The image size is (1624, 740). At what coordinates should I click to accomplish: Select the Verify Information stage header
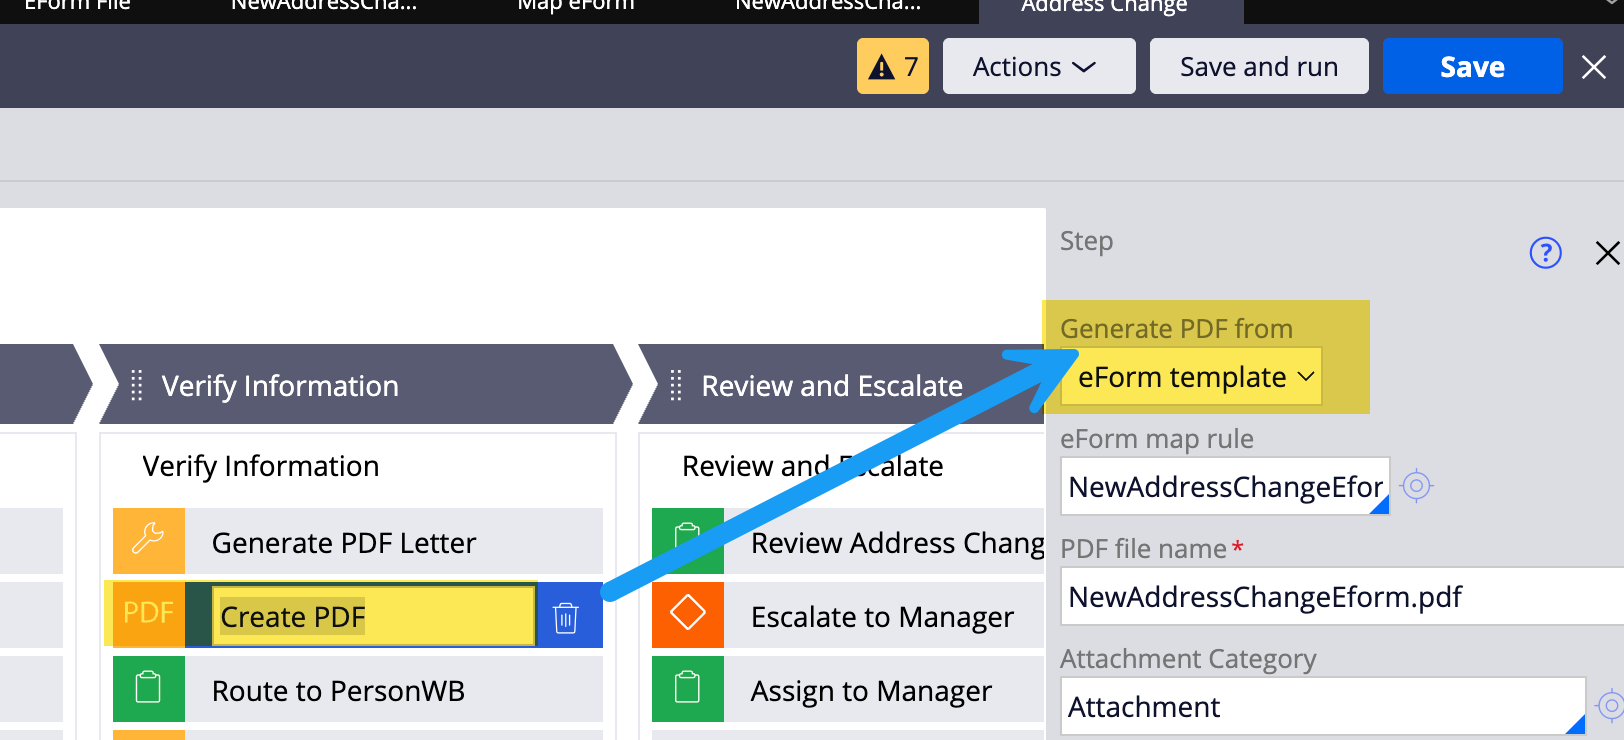(365, 385)
